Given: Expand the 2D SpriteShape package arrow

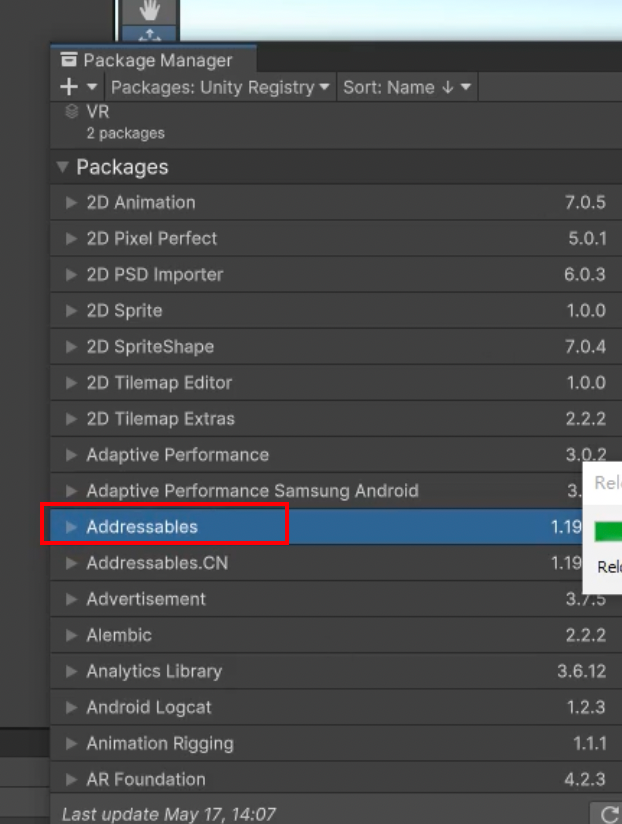Looking at the screenshot, I should 71,347.
